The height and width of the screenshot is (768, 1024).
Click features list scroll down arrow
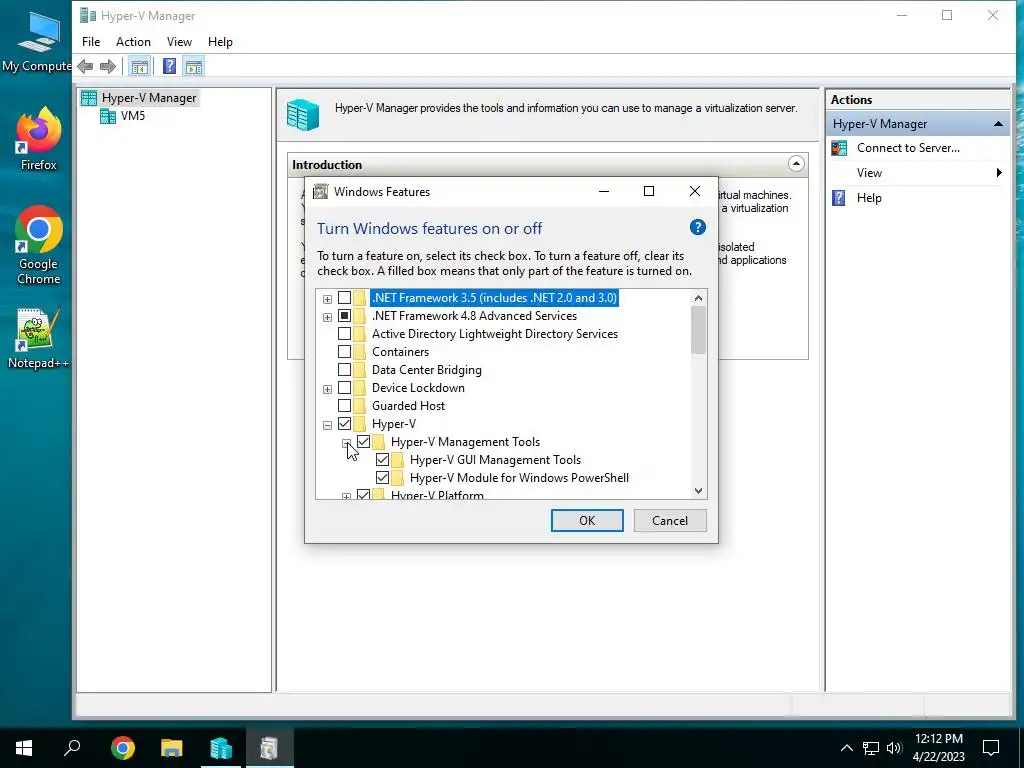pyautogui.click(x=698, y=491)
